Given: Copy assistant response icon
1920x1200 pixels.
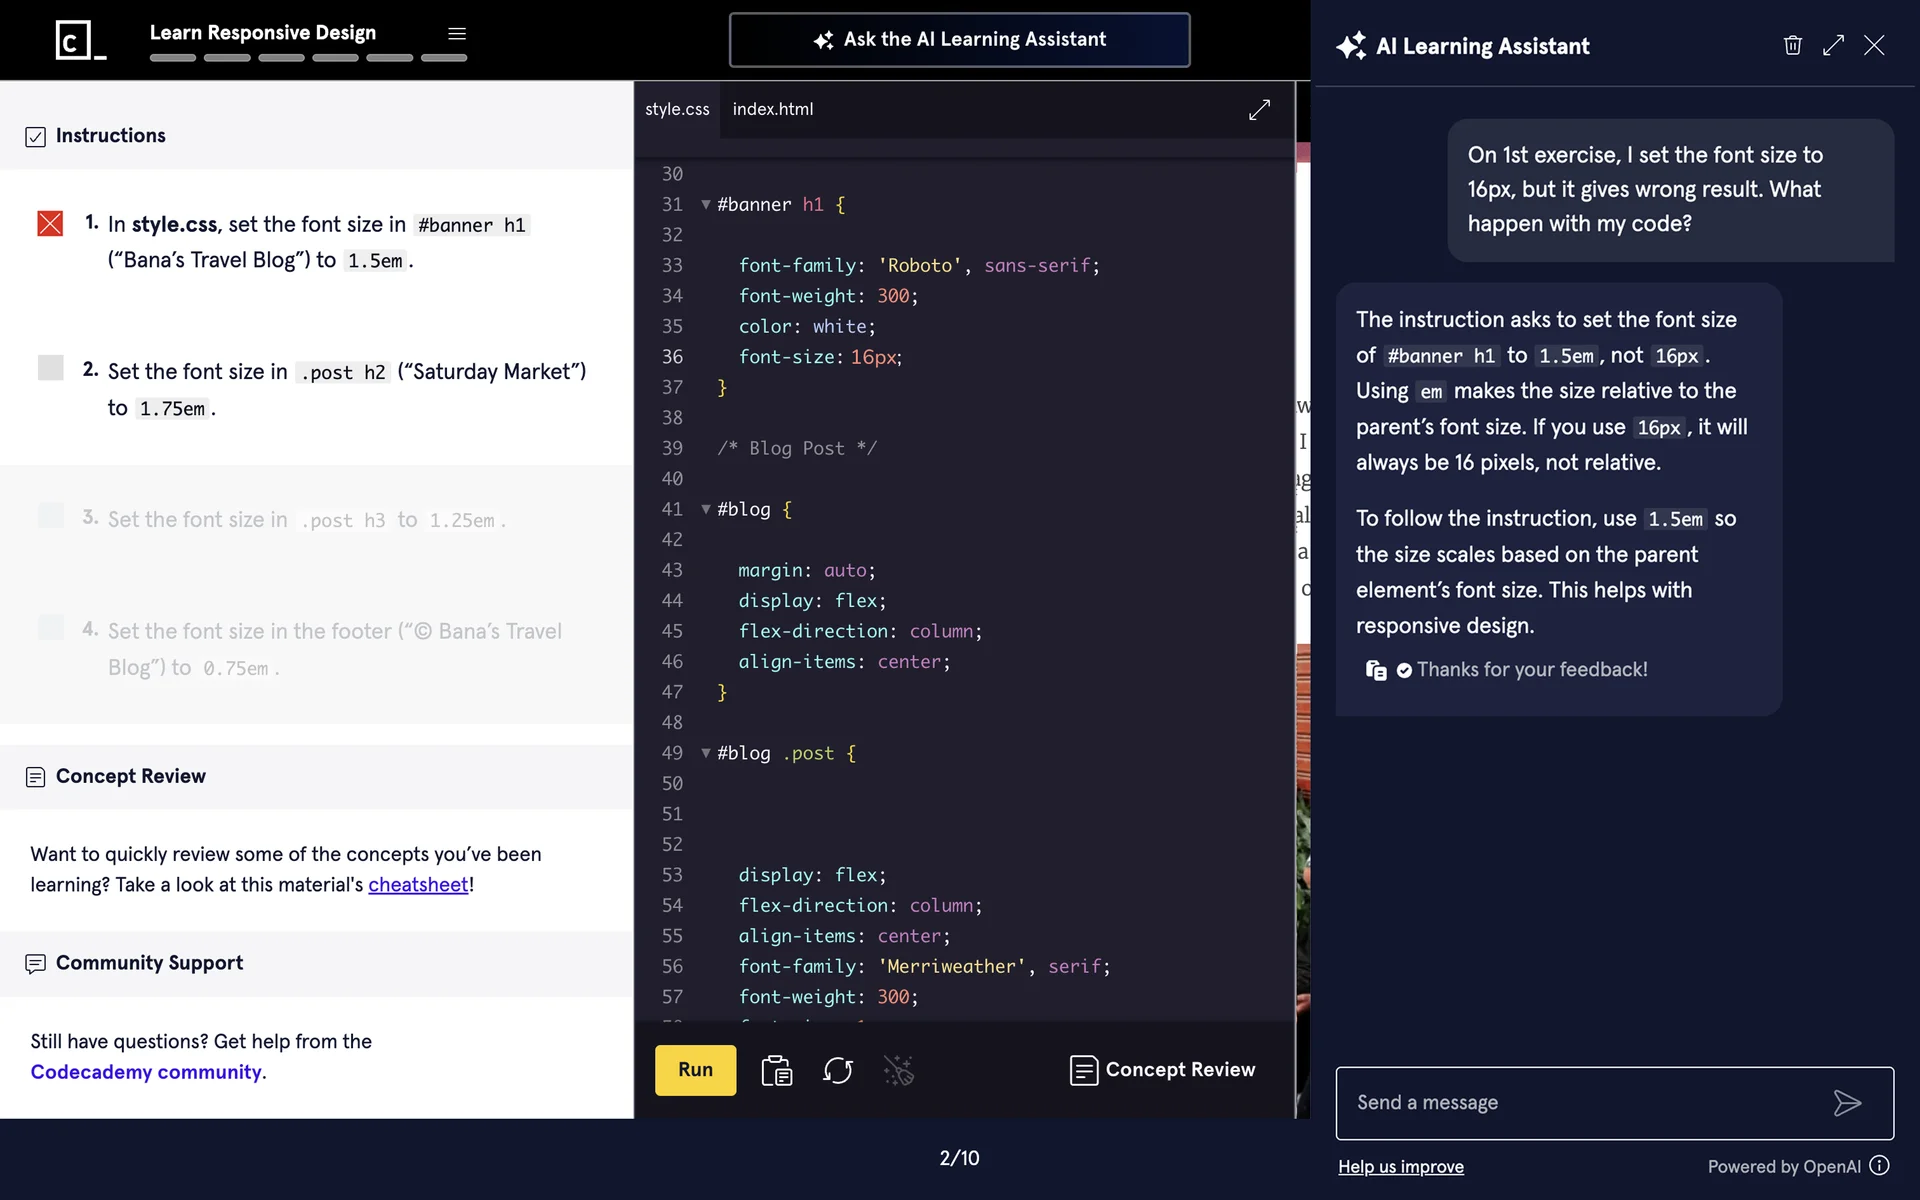Looking at the screenshot, I should 1376,670.
